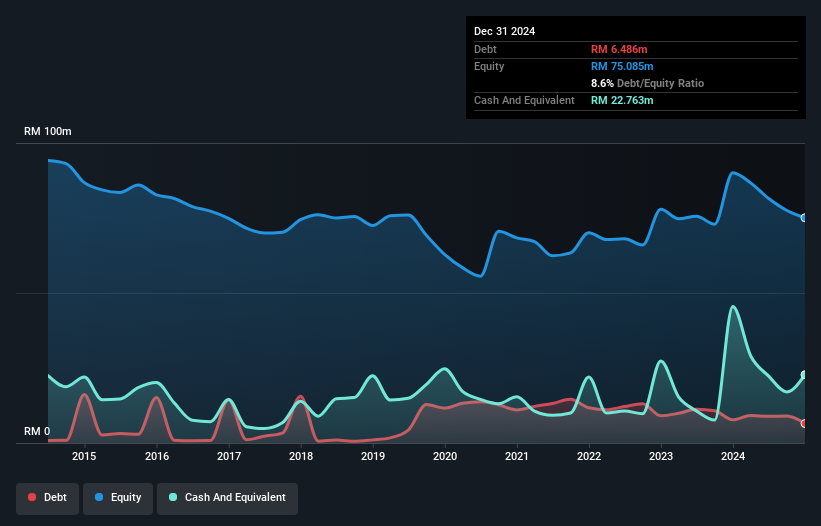Select the red Debt endpoint marker
821x526 pixels.
[804, 423]
